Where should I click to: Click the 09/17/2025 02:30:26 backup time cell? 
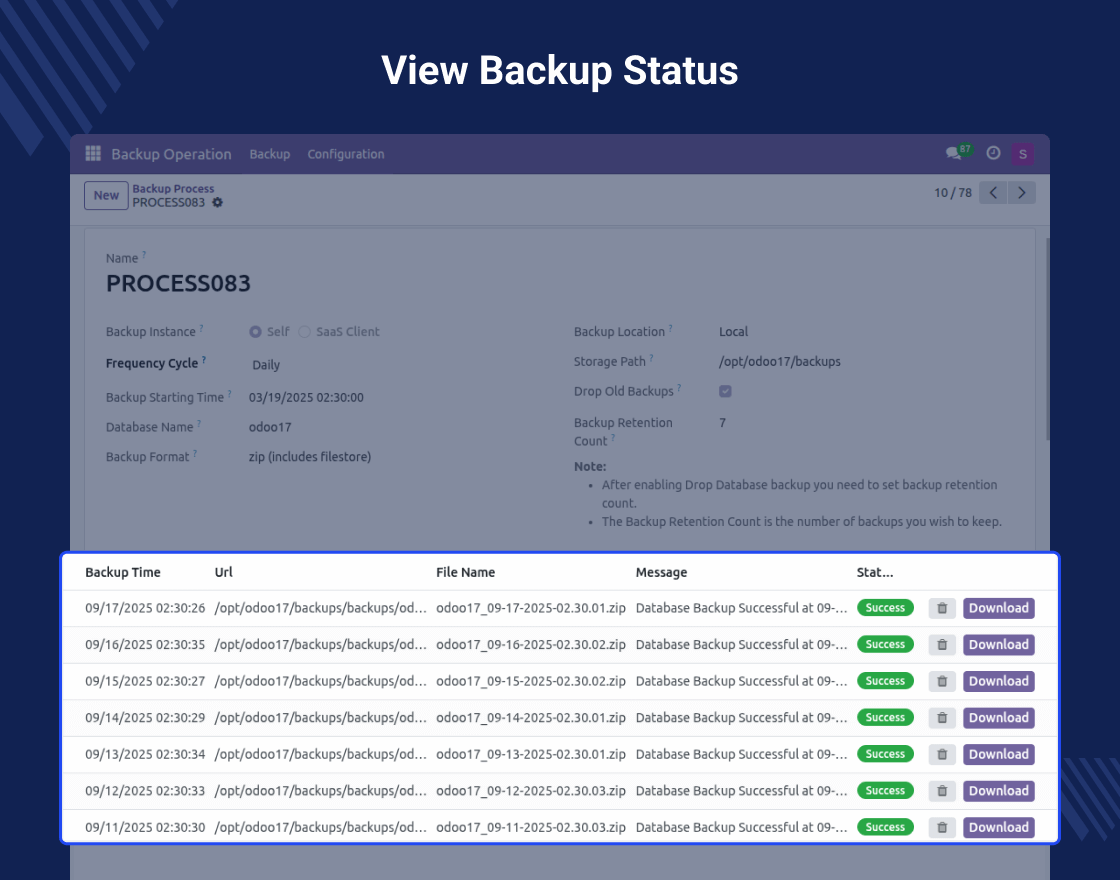click(145, 609)
